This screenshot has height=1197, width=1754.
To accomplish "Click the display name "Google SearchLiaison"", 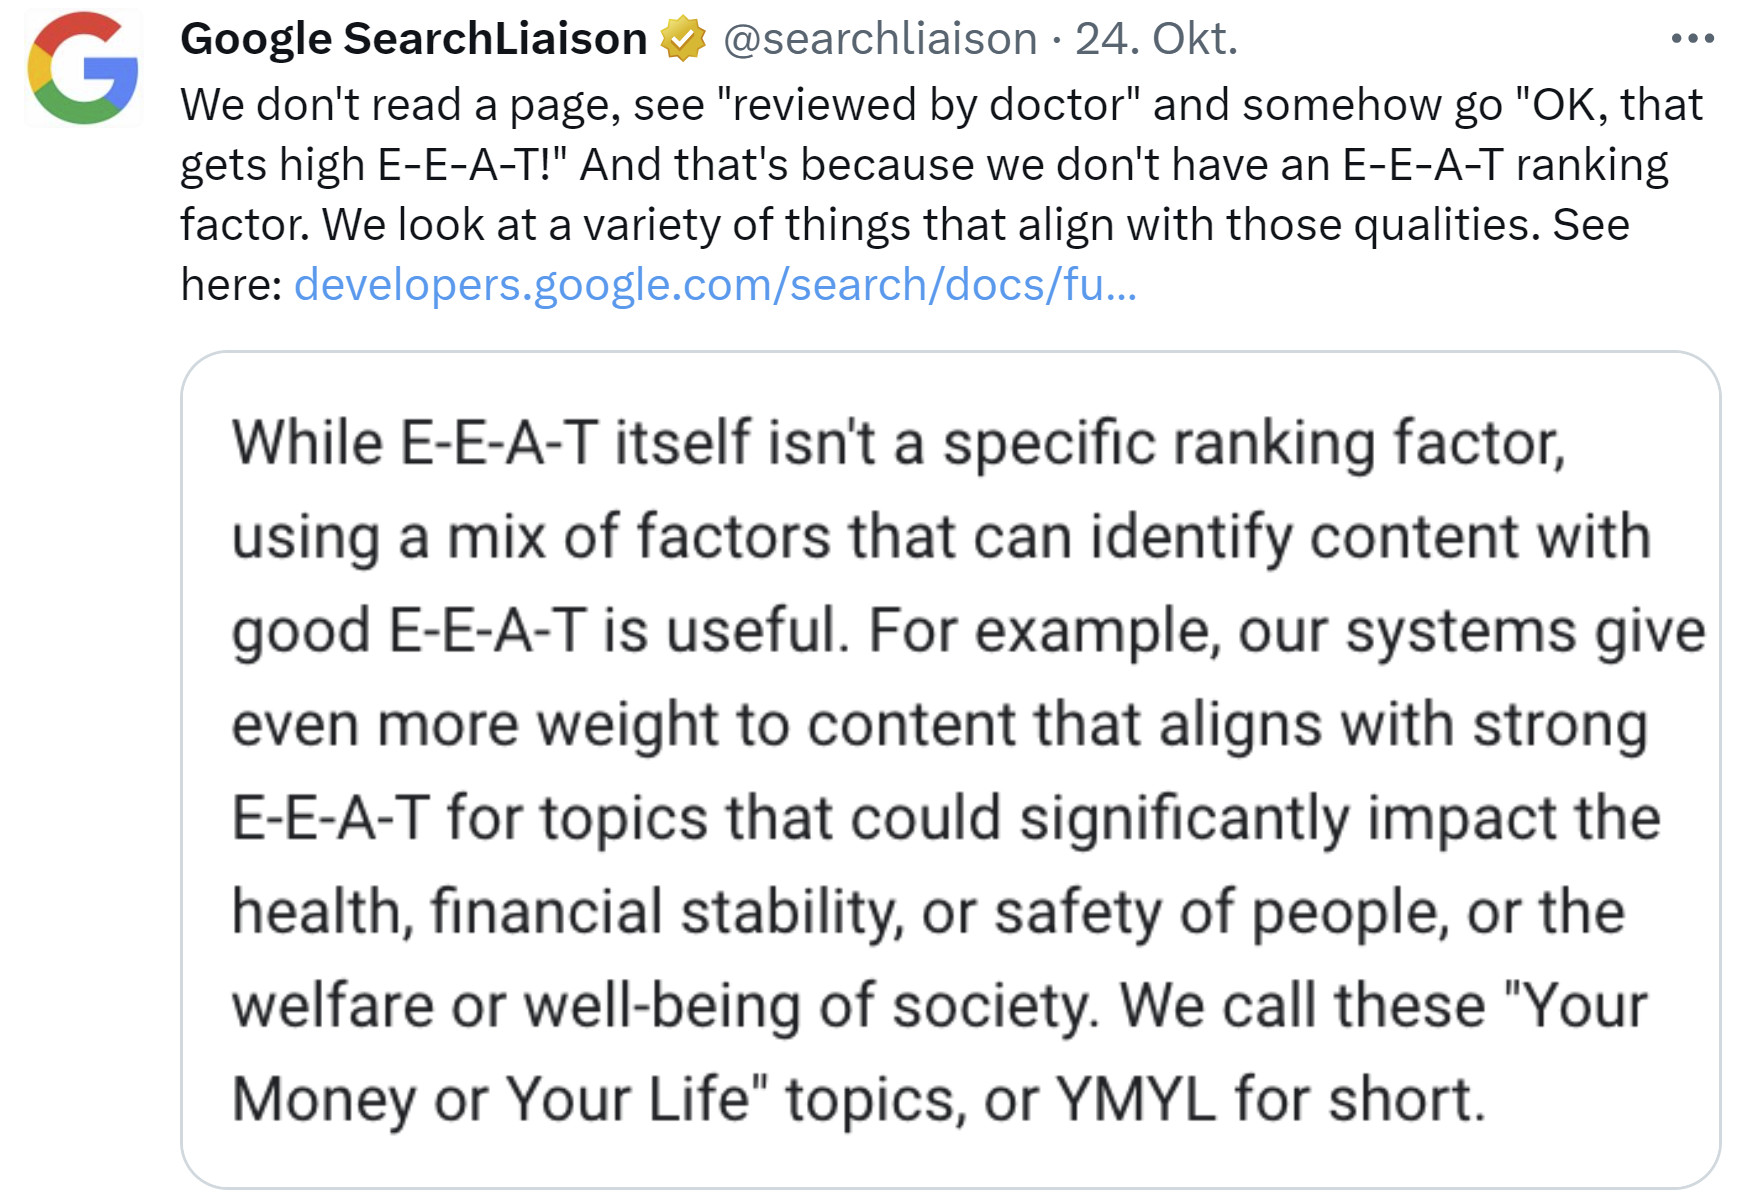I will pyautogui.click(x=413, y=39).
